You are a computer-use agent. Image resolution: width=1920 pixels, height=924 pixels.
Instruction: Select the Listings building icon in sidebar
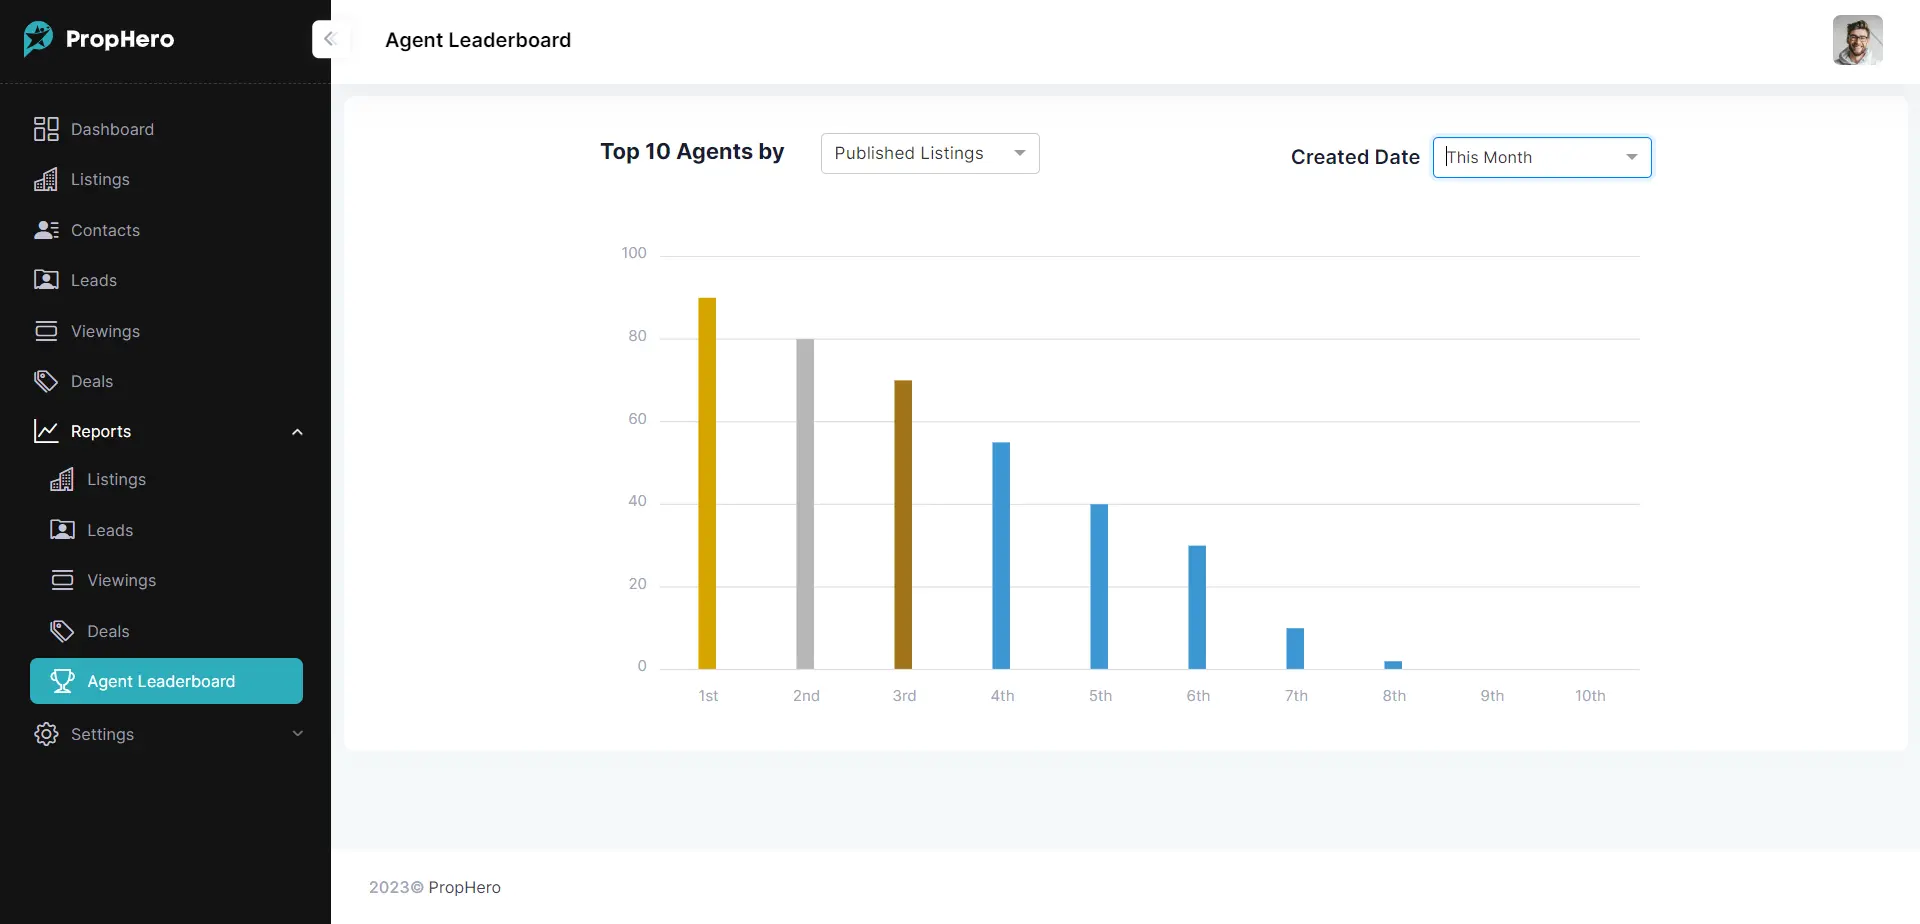coord(47,179)
